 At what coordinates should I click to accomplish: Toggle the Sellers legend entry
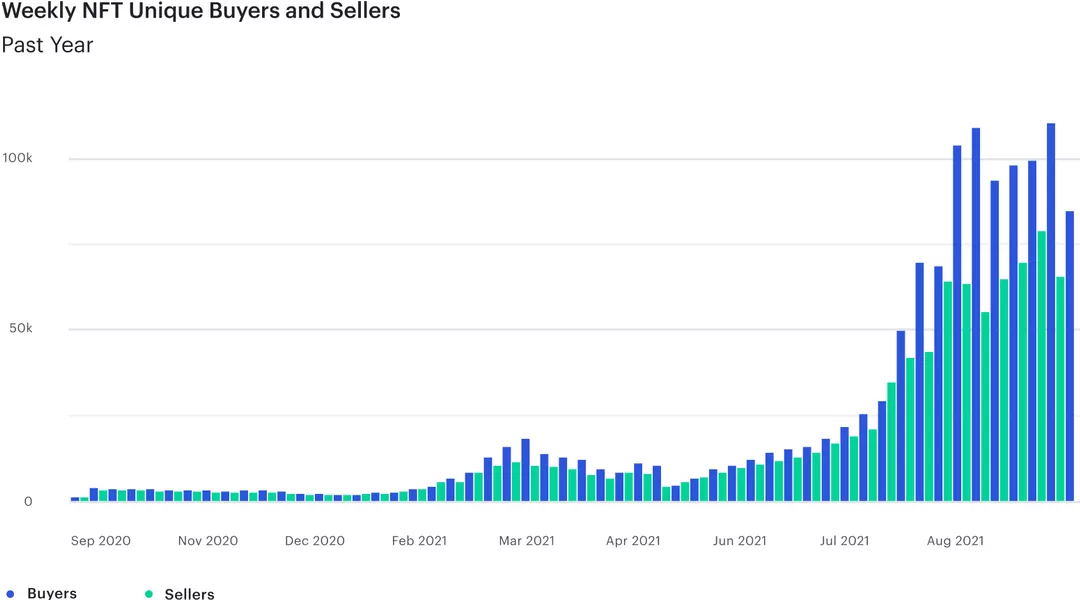pyautogui.click(x=179, y=593)
